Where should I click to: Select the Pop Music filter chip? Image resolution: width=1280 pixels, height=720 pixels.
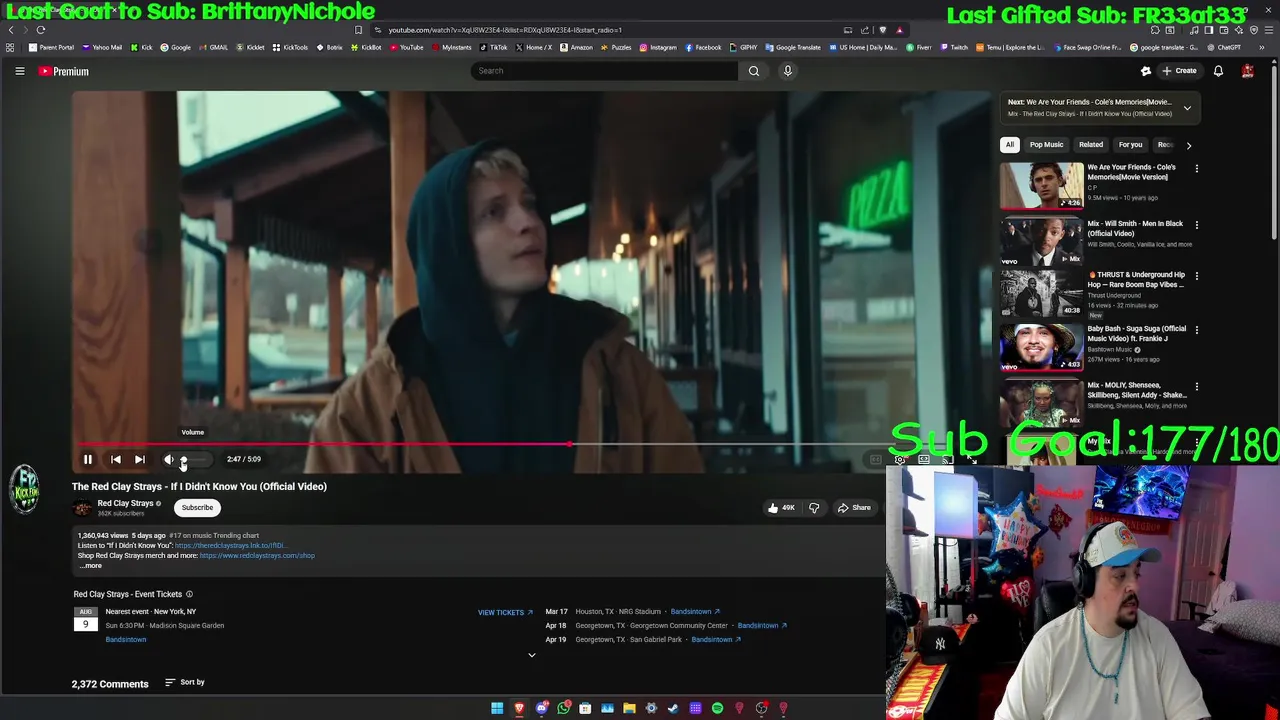(1046, 145)
